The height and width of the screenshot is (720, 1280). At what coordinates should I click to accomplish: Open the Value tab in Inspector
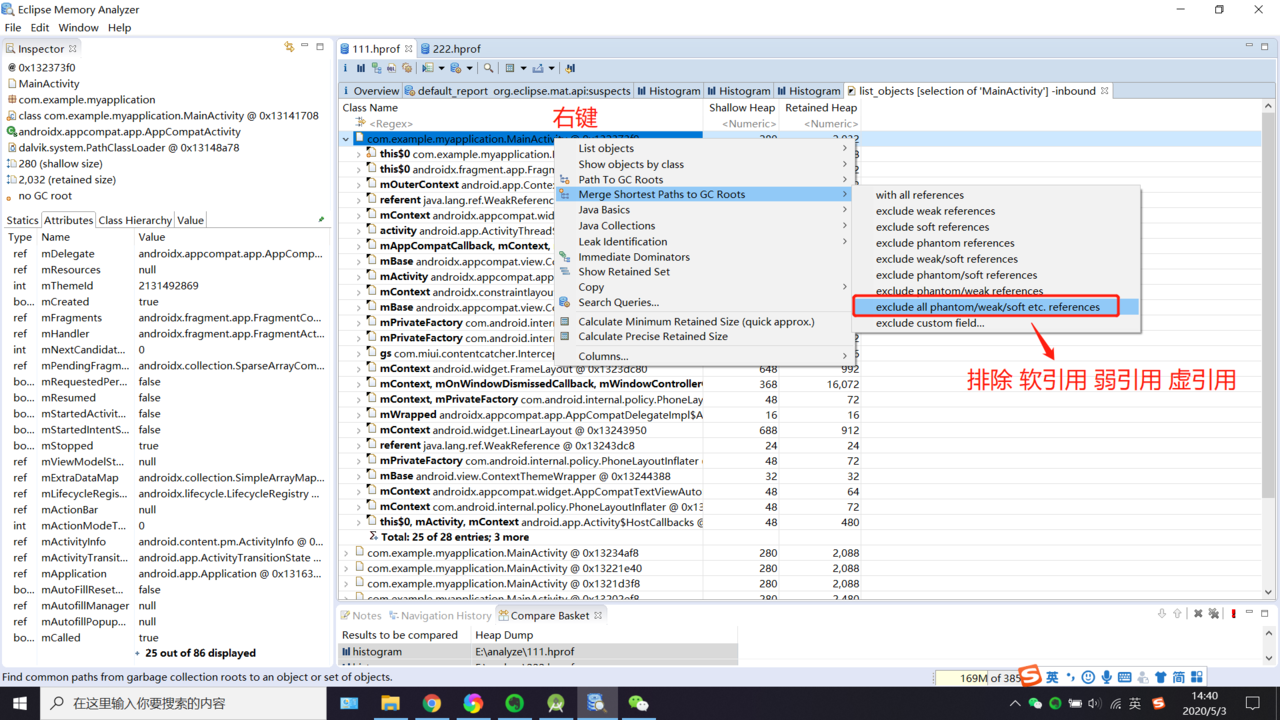tap(190, 220)
